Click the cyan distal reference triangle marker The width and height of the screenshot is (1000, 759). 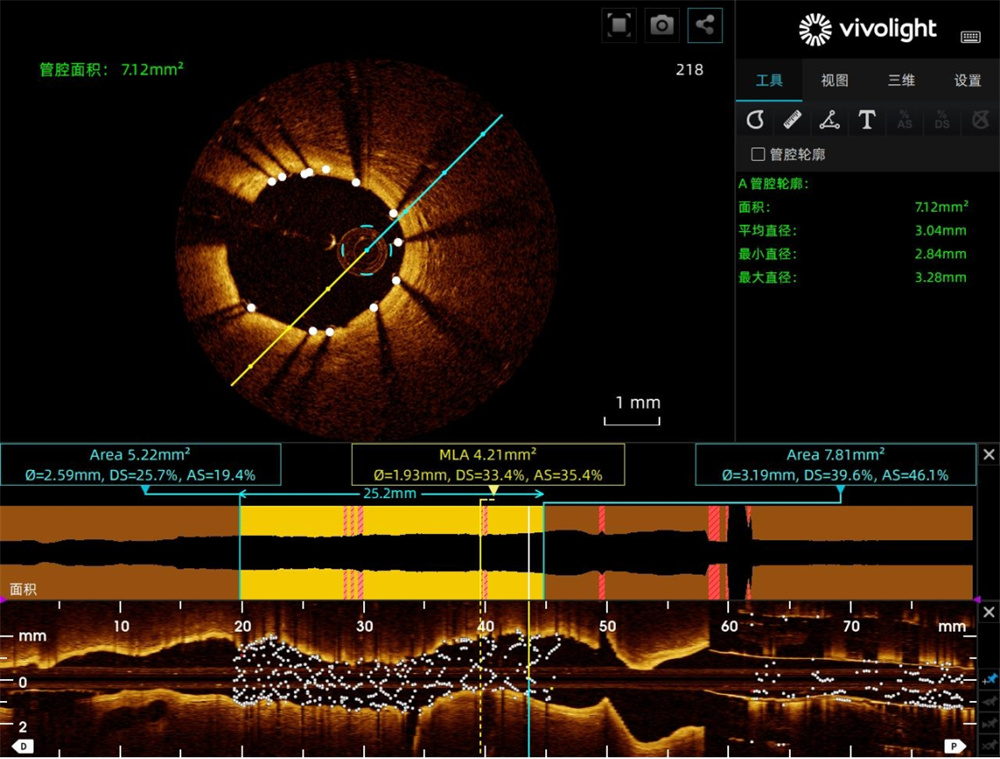pyautogui.click(x=145, y=490)
